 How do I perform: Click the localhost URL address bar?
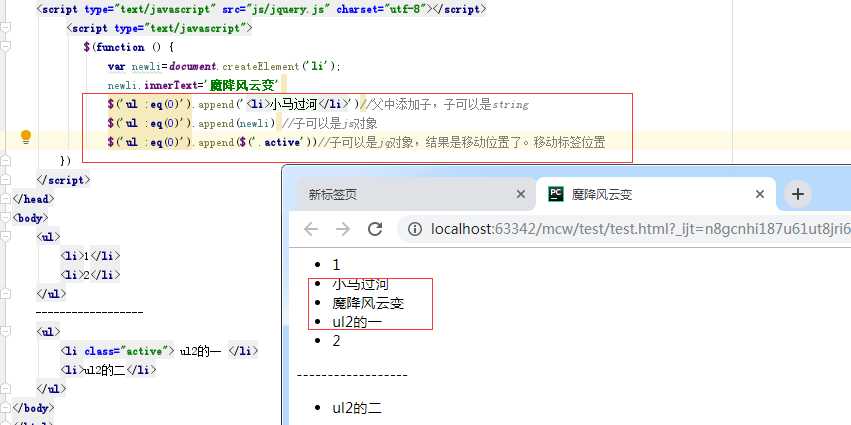(624, 229)
